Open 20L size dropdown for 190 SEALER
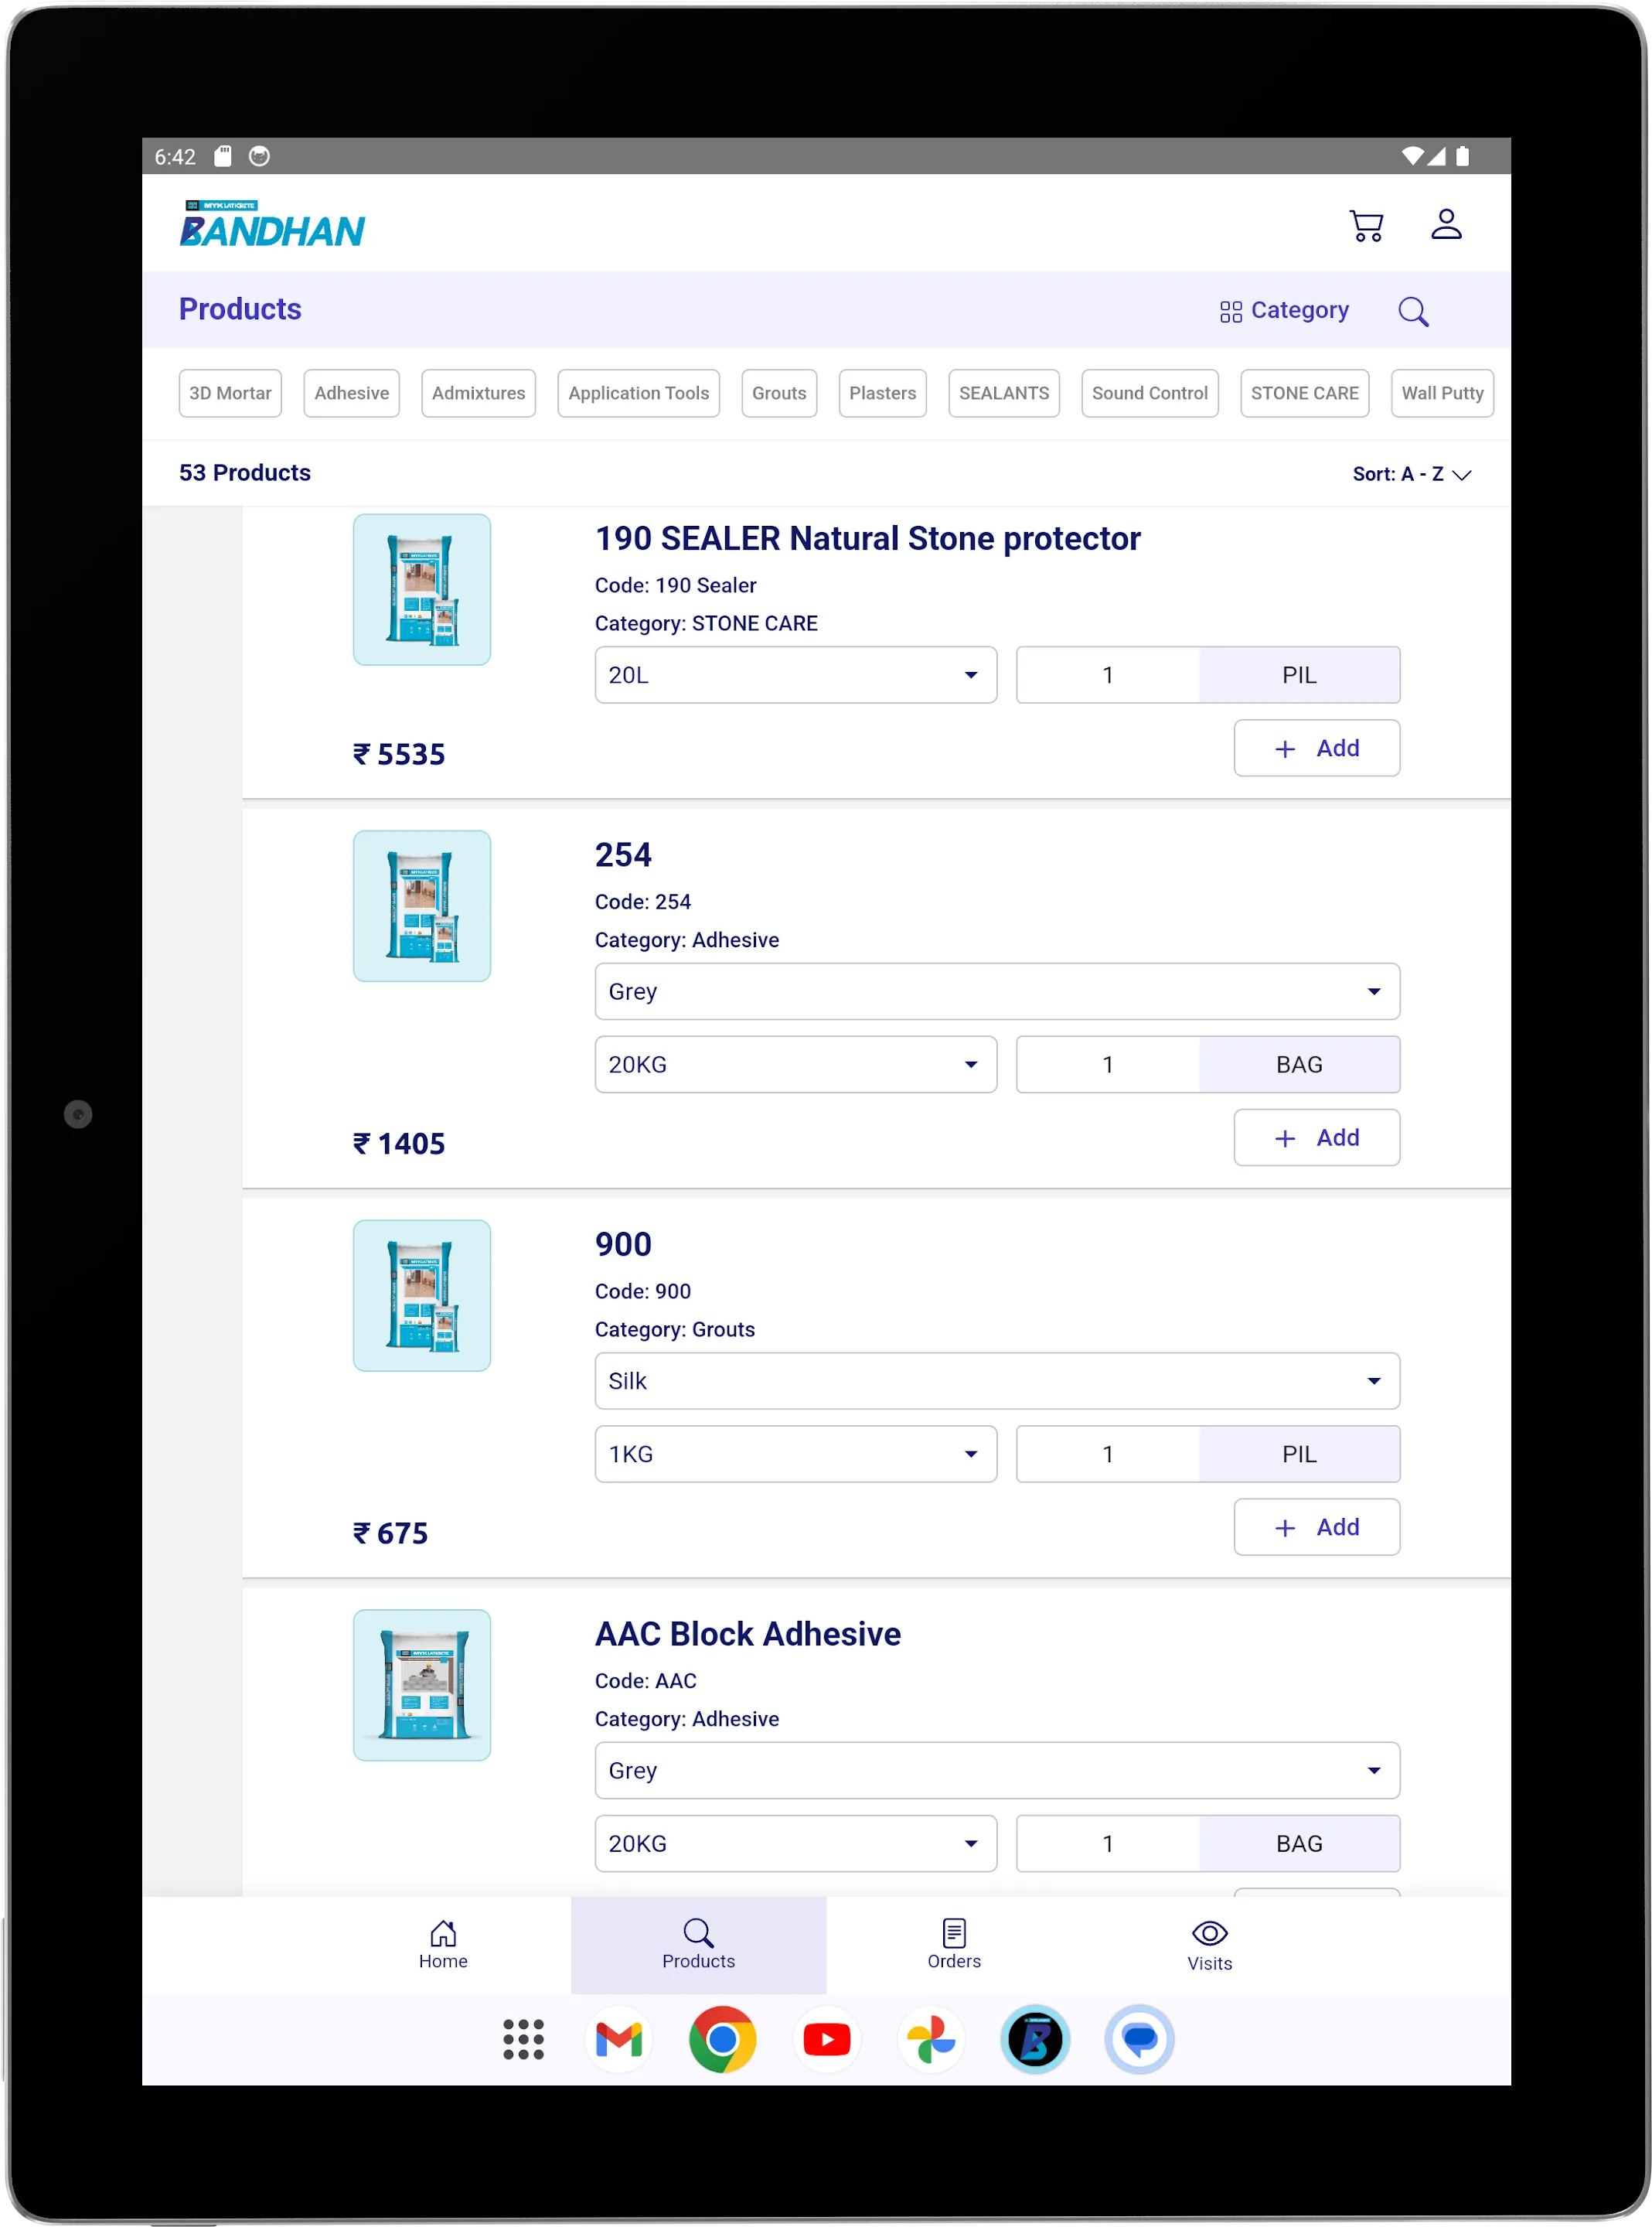This screenshot has height=2227, width=1652. (x=795, y=675)
